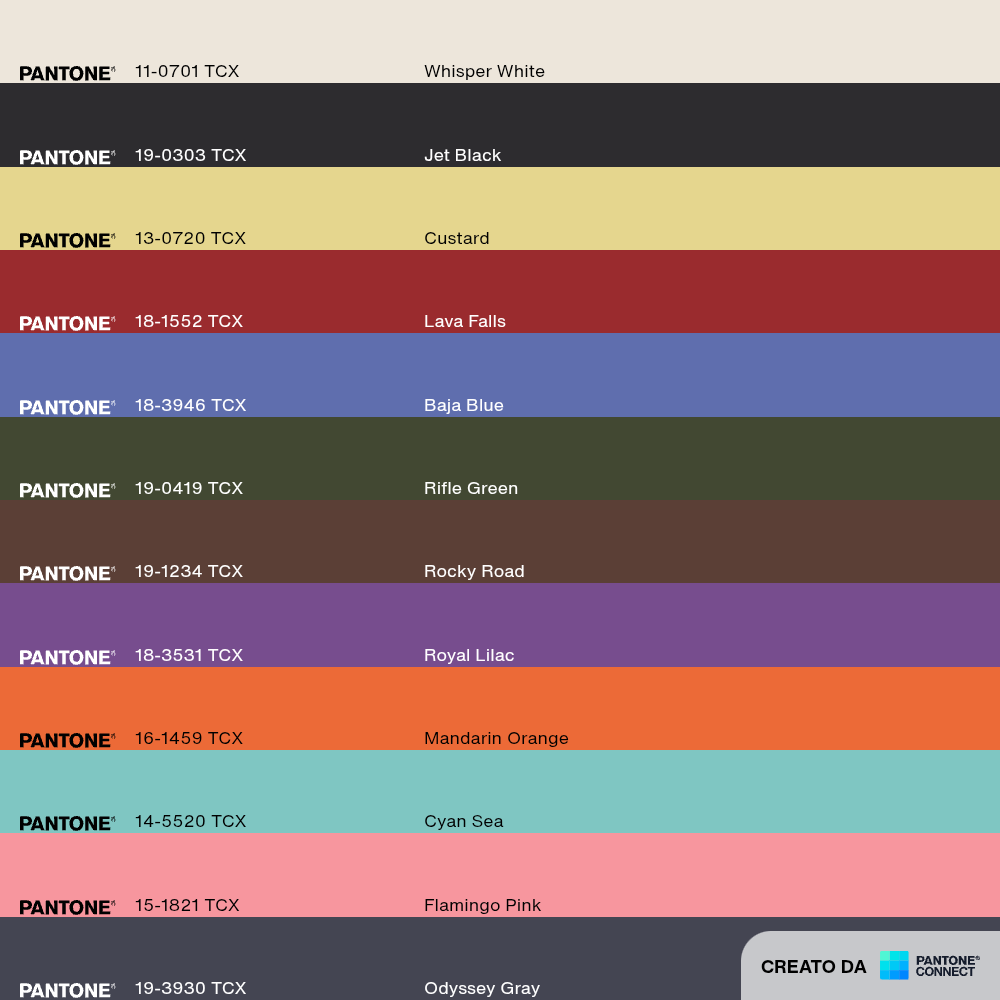Click the Rifle Green name label
This screenshot has height=1000, width=1000.
pyautogui.click(x=471, y=489)
